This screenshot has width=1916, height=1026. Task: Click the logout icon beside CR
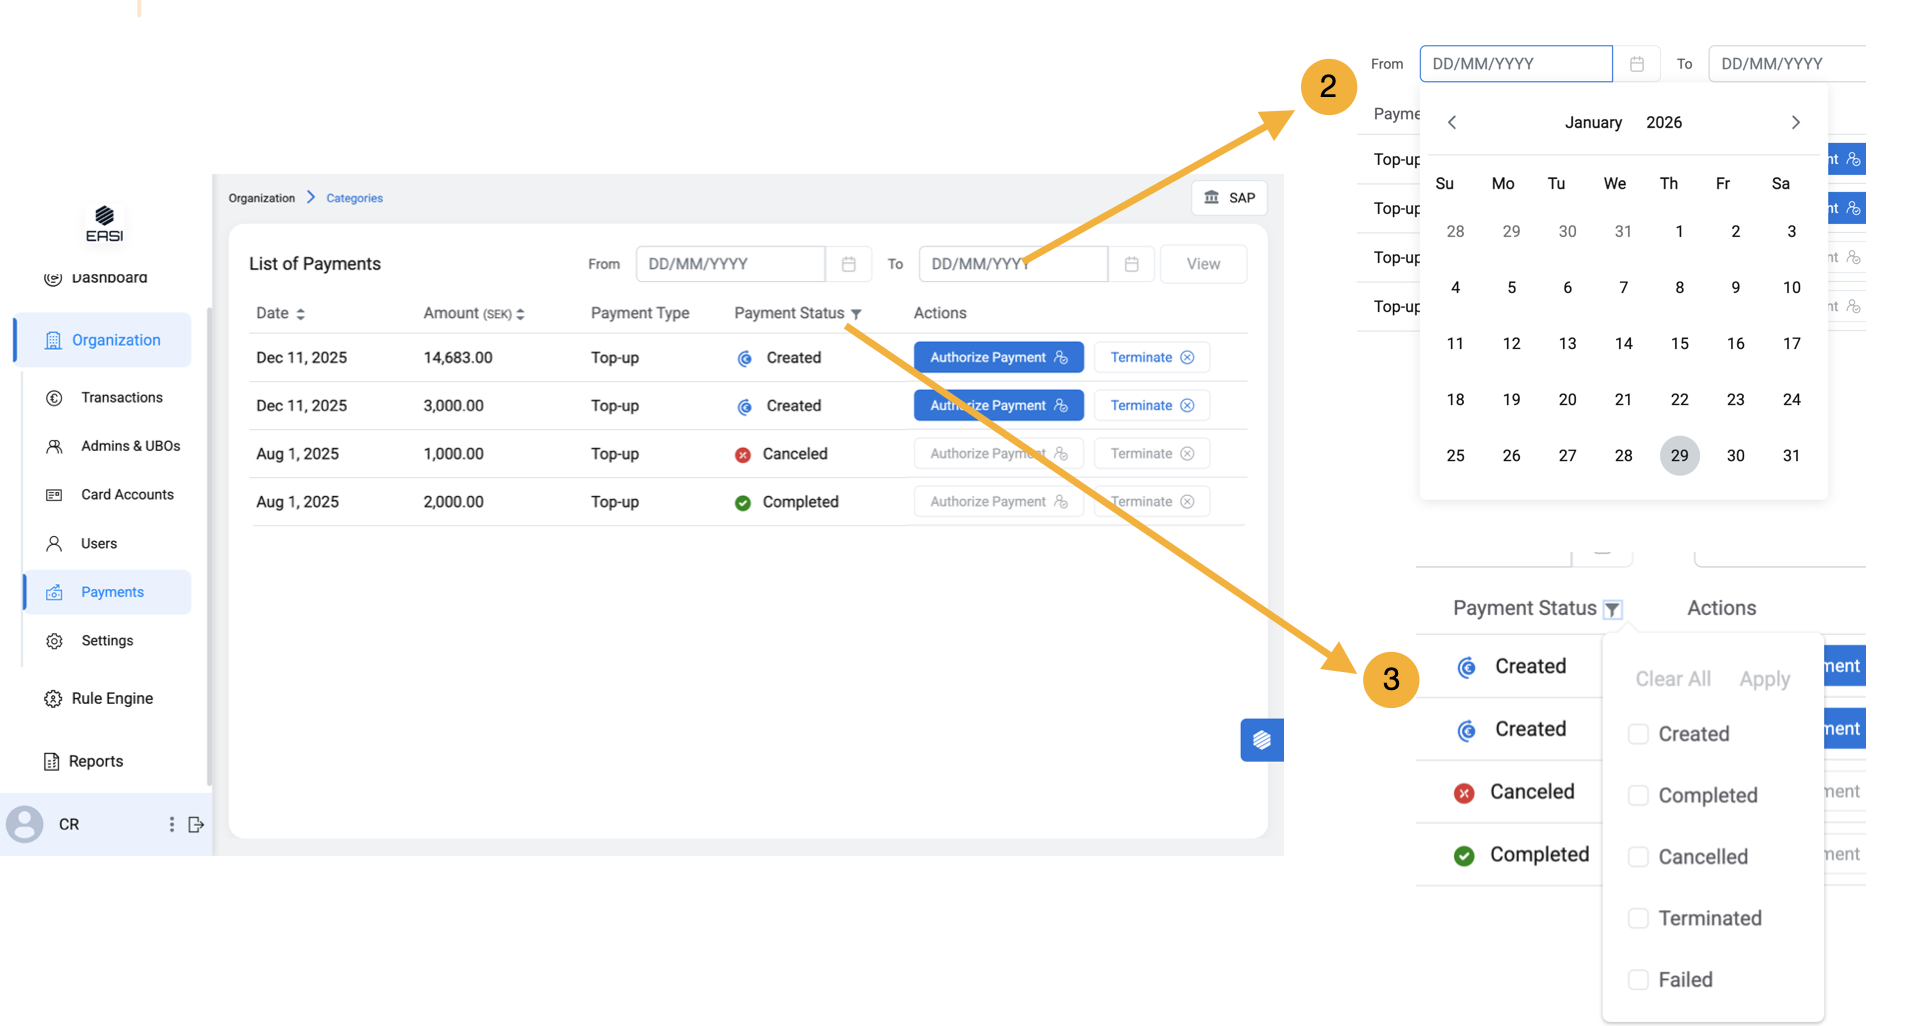(x=196, y=824)
